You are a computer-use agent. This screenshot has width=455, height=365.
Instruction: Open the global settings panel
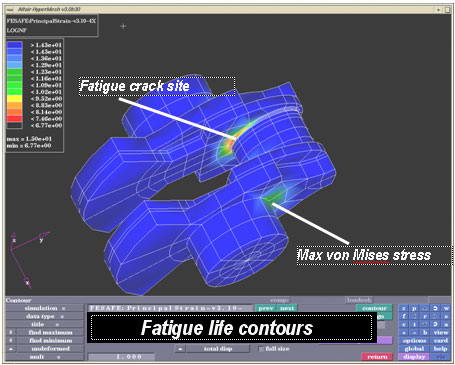pos(414,349)
